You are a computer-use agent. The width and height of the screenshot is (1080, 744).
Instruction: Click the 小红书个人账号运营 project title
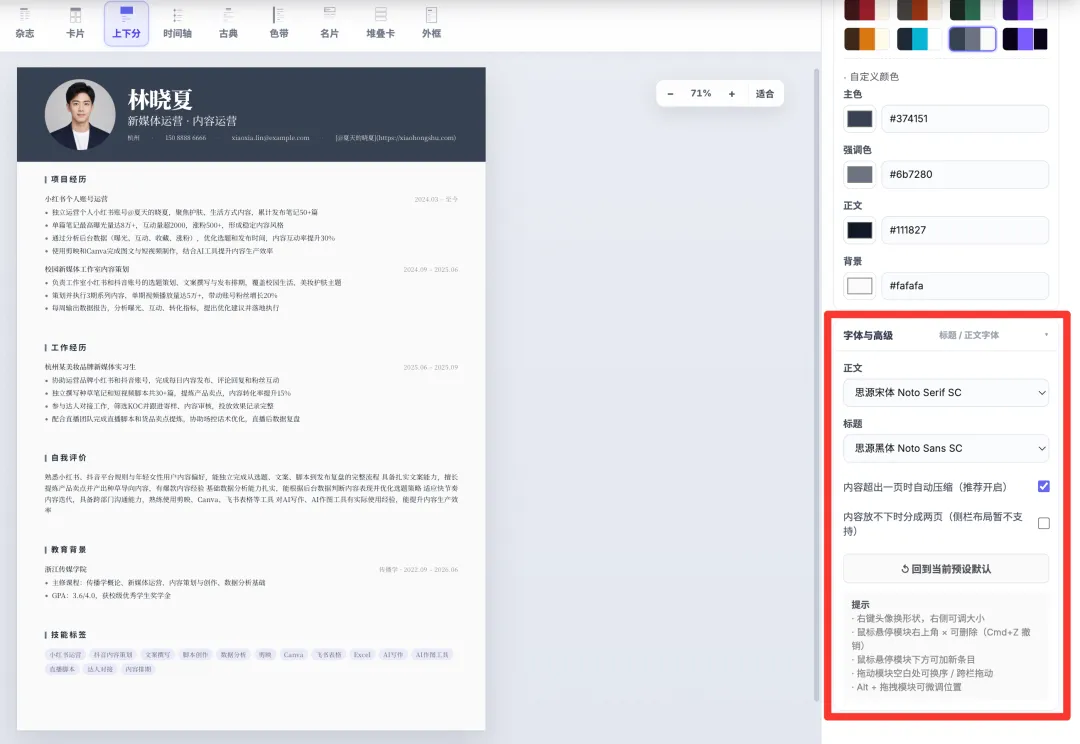tap(76, 199)
